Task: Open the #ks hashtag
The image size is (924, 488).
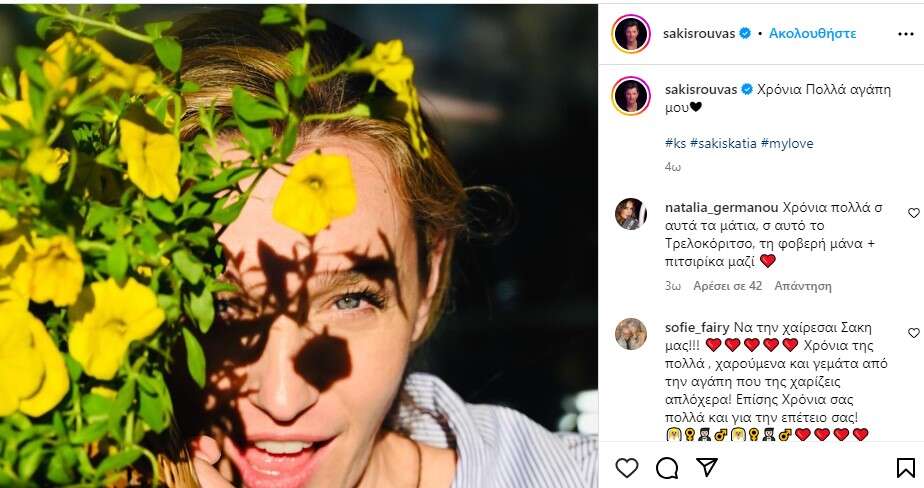Action: pos(674,143)
